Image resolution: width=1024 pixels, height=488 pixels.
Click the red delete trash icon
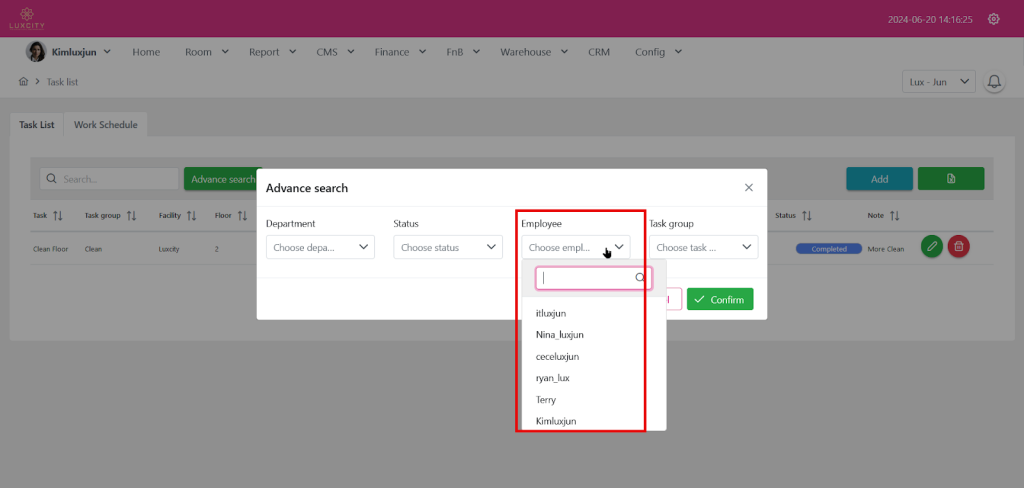click(958, 247)
